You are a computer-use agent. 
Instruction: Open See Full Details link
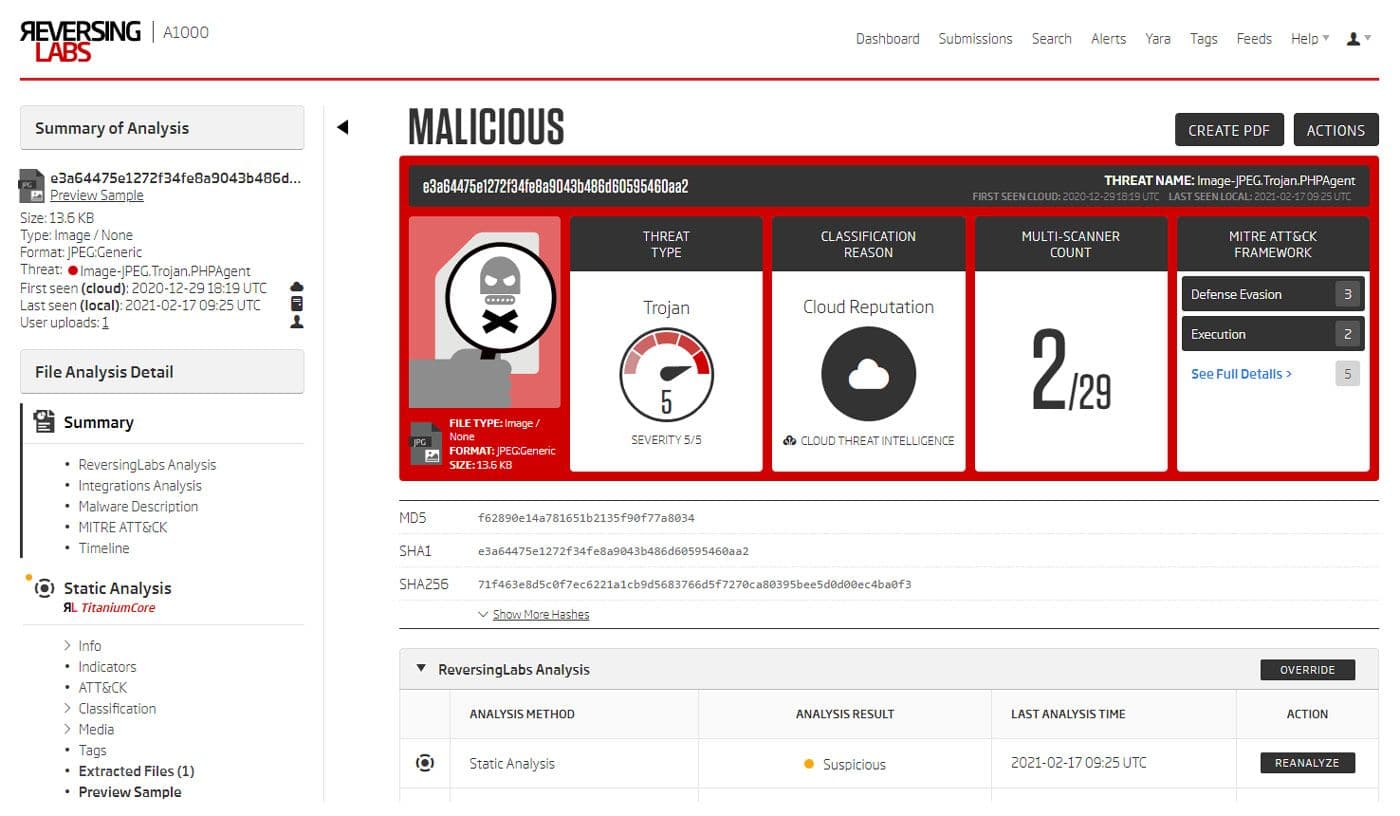pyautogui.click(x=1241, y=374)
